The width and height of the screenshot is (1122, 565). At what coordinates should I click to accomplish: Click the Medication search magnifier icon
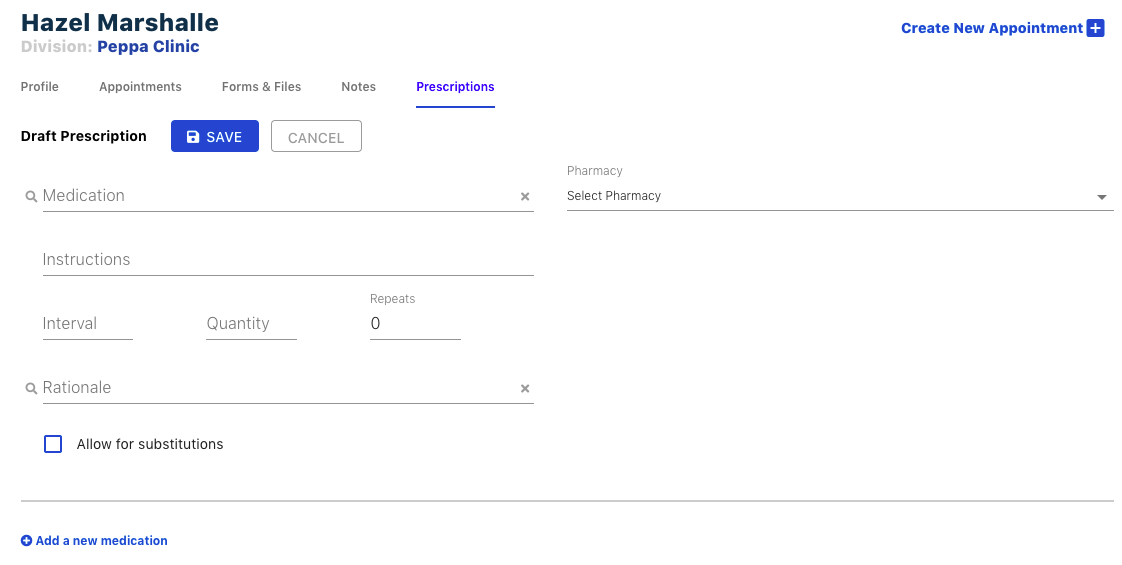[x=31, y=197]
